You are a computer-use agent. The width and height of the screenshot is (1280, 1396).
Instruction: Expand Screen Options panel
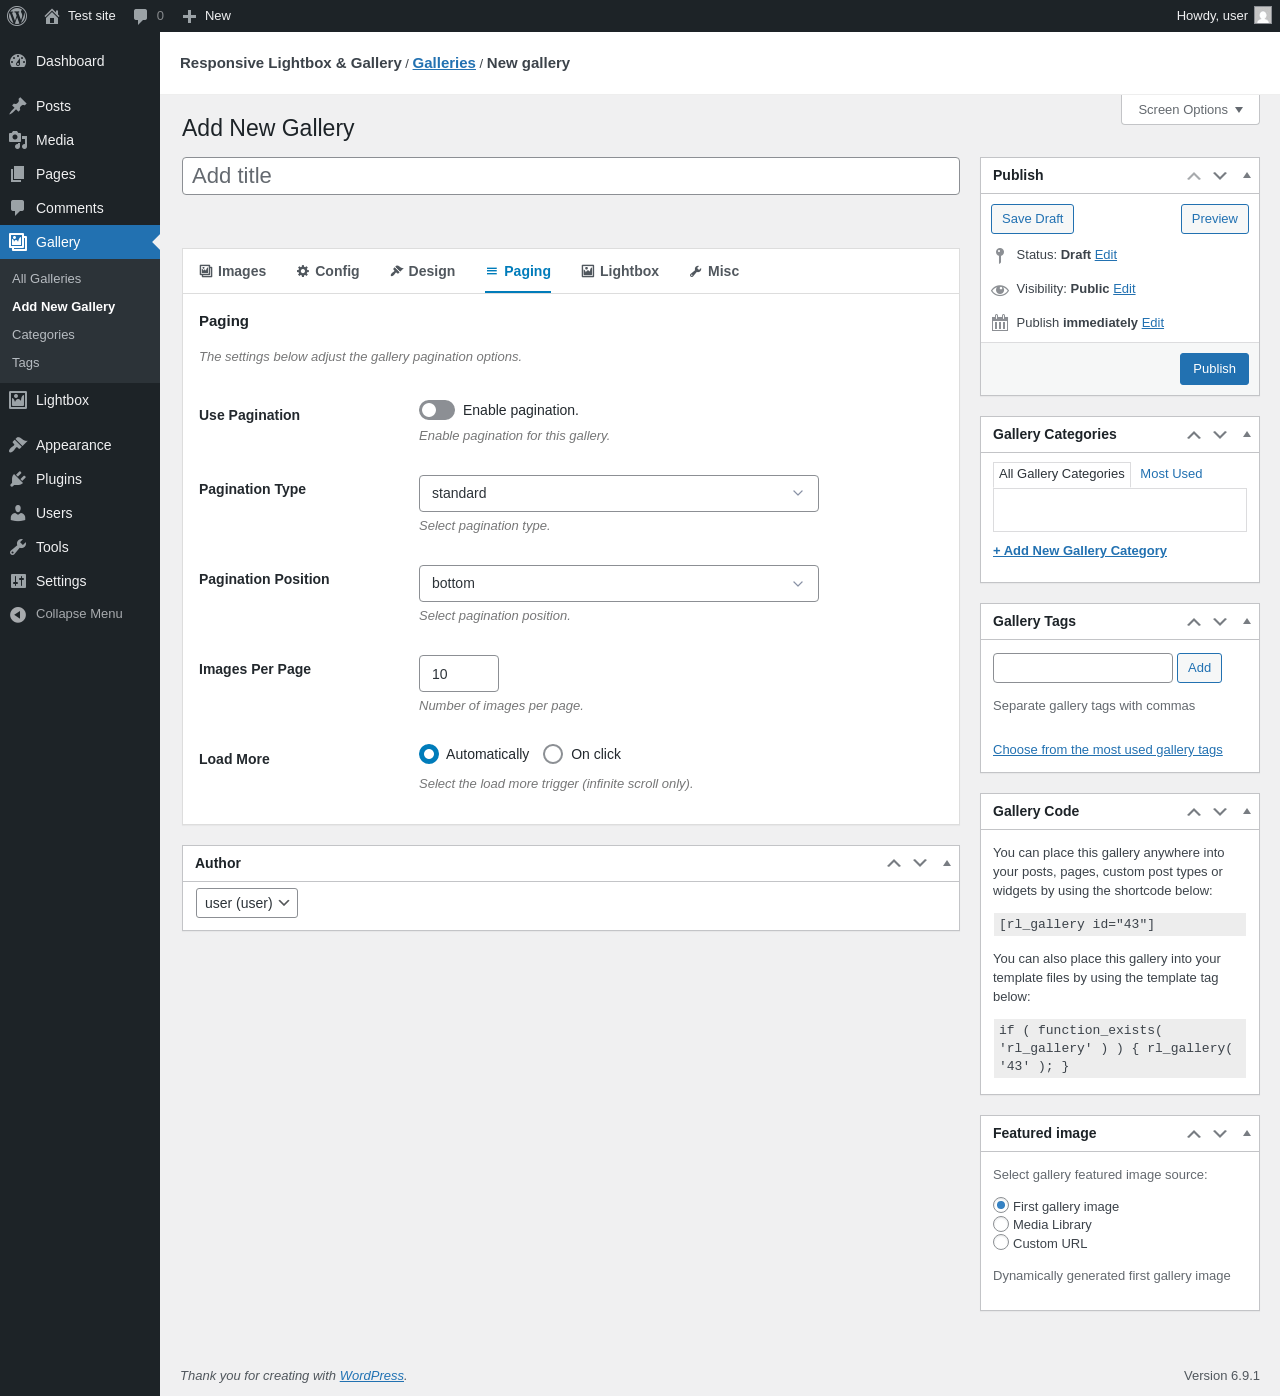point(1190,110)
